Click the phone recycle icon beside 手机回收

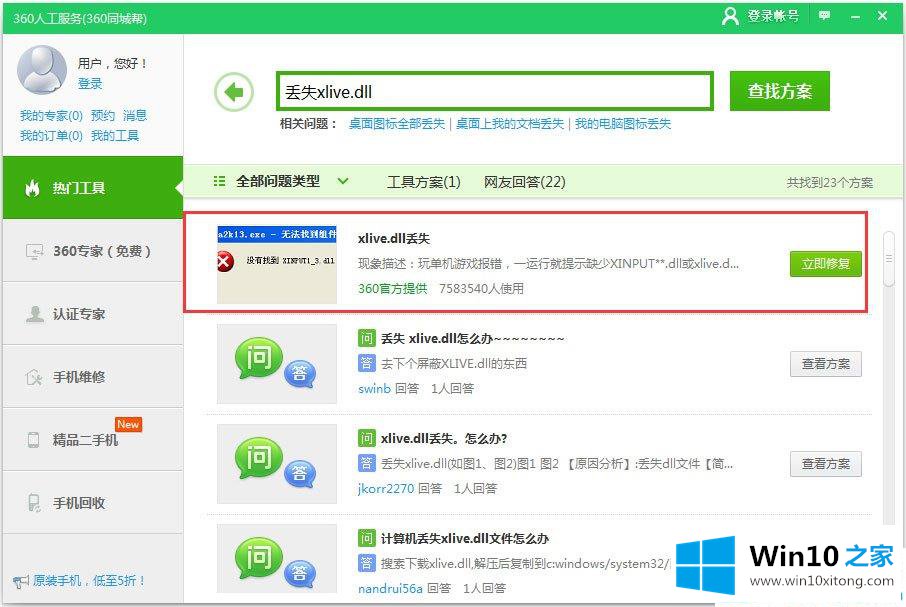(x=34, y=503)
